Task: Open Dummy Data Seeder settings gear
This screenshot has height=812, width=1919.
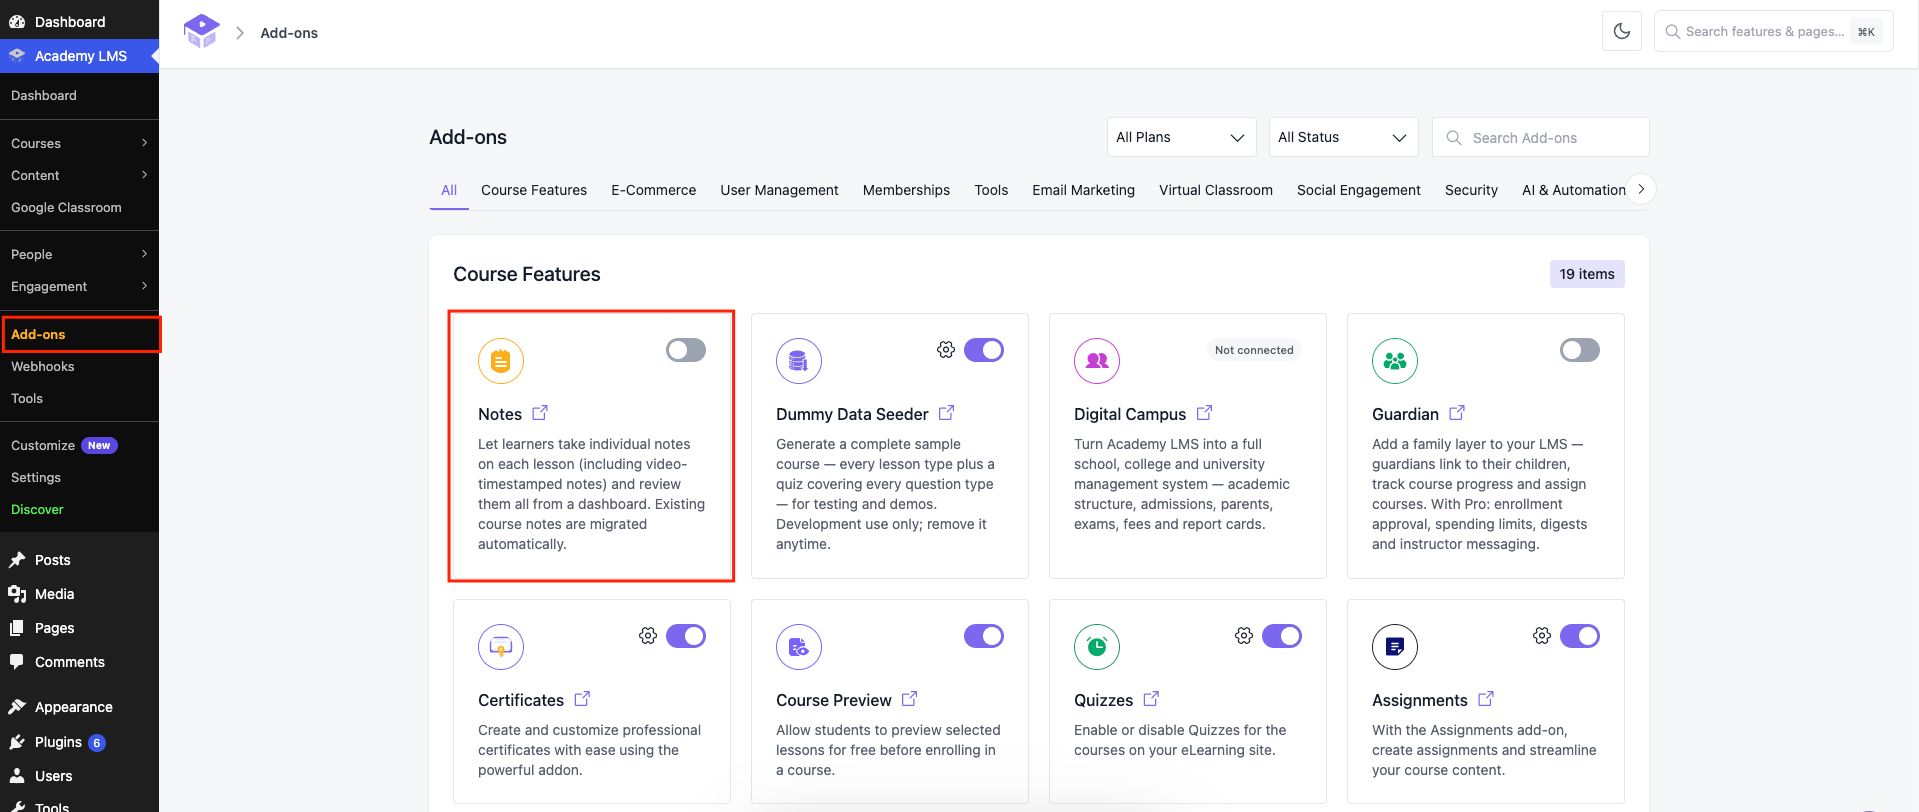Action: pyautogui.click(x=946, y=350)
